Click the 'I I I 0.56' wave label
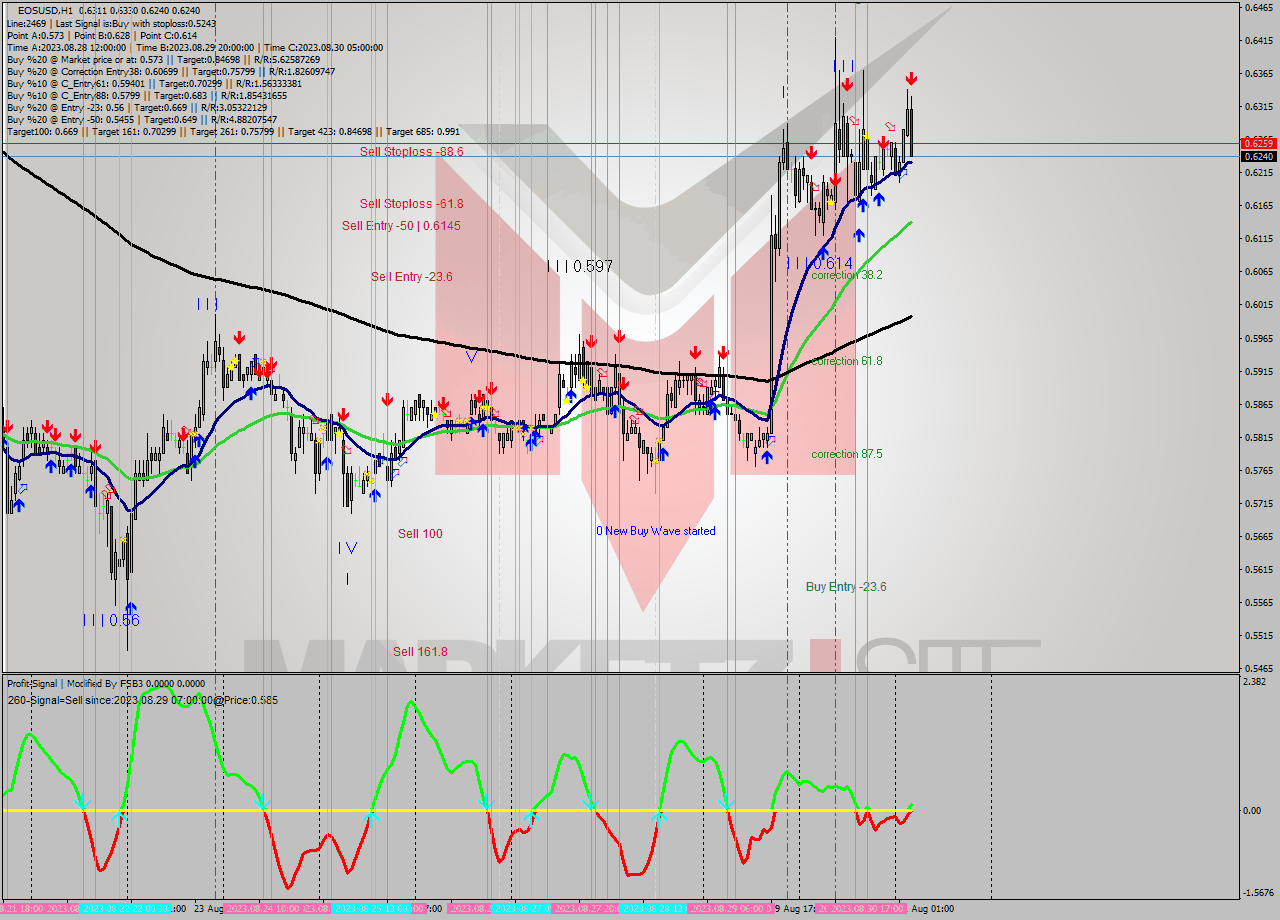 pyautogui.click(x=111, y=620)
